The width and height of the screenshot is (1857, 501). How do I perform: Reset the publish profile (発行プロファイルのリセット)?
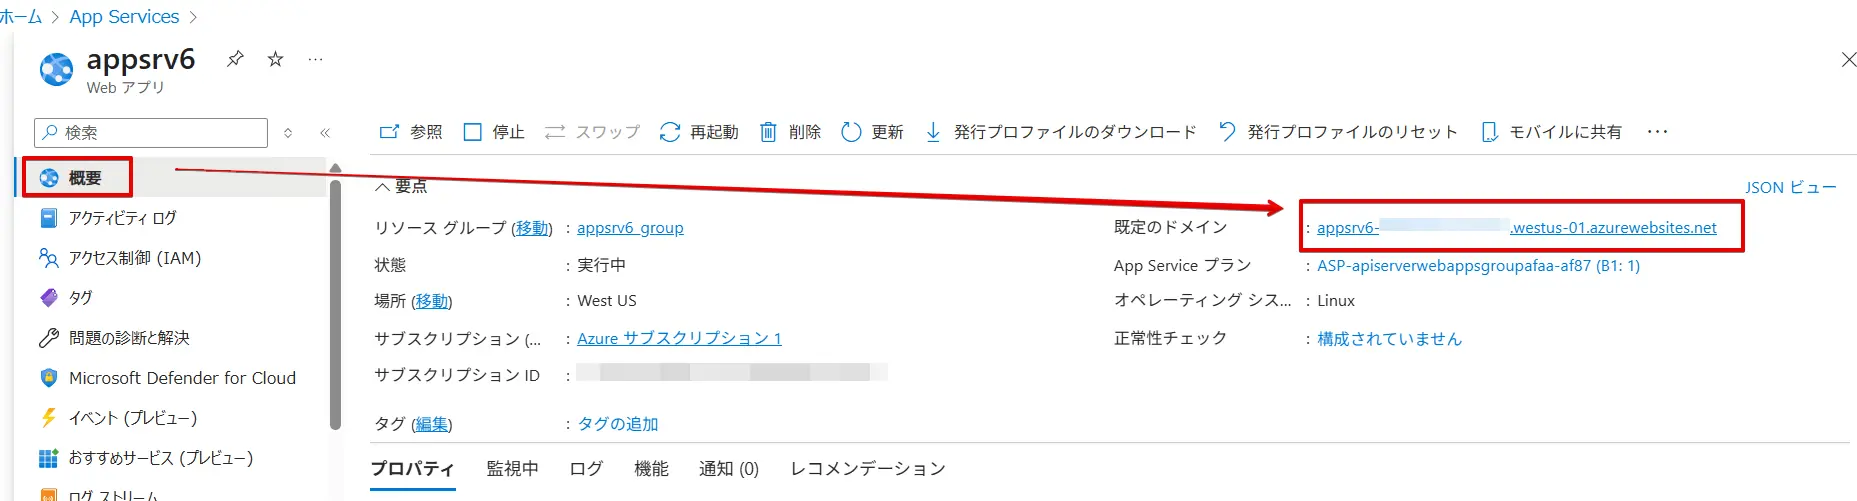[1339, 132]
